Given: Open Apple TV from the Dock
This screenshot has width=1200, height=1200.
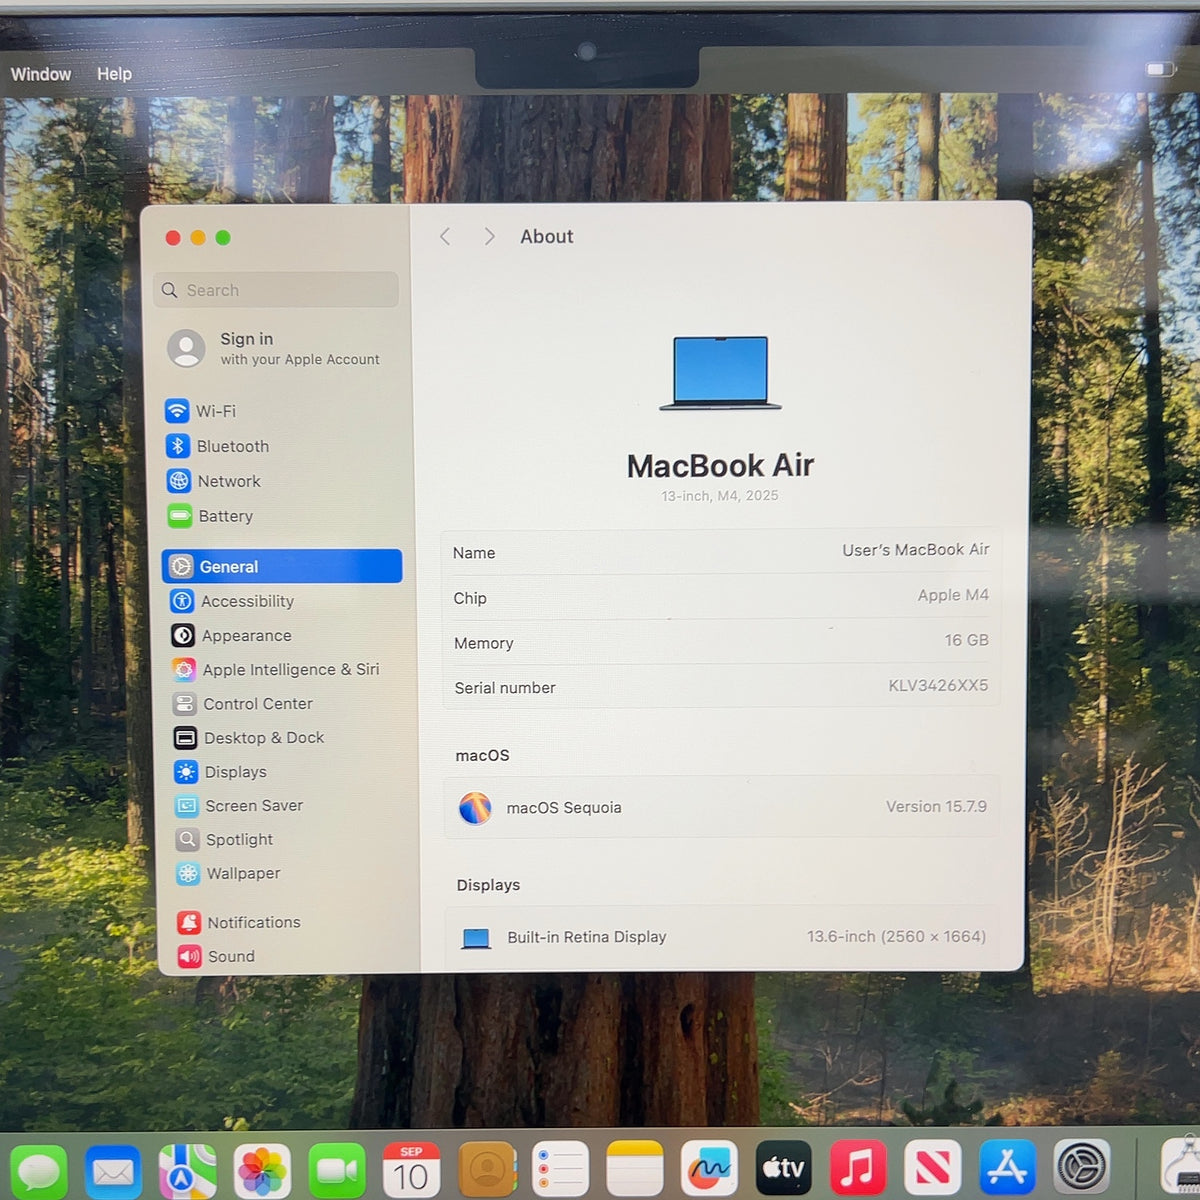Looking at the screenshot, I should 784,1168.
